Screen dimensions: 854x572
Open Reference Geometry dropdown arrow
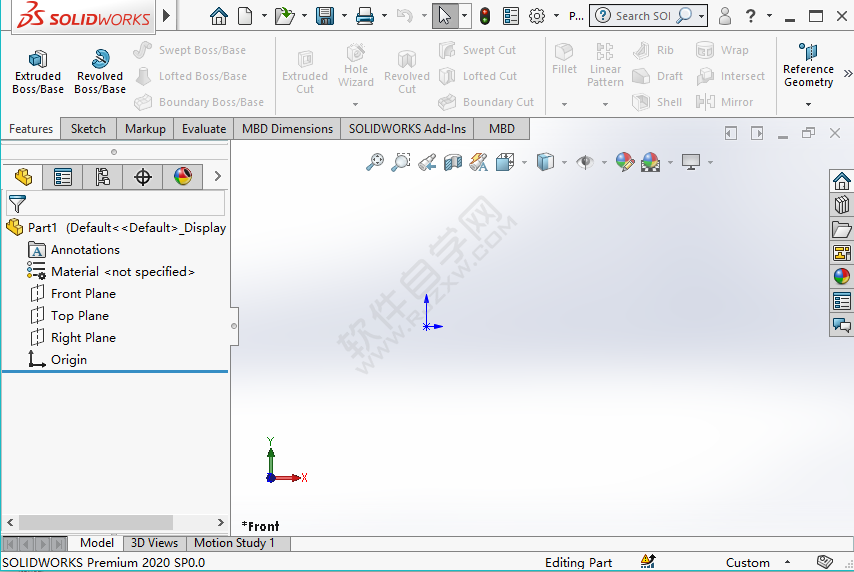point(808,104)
